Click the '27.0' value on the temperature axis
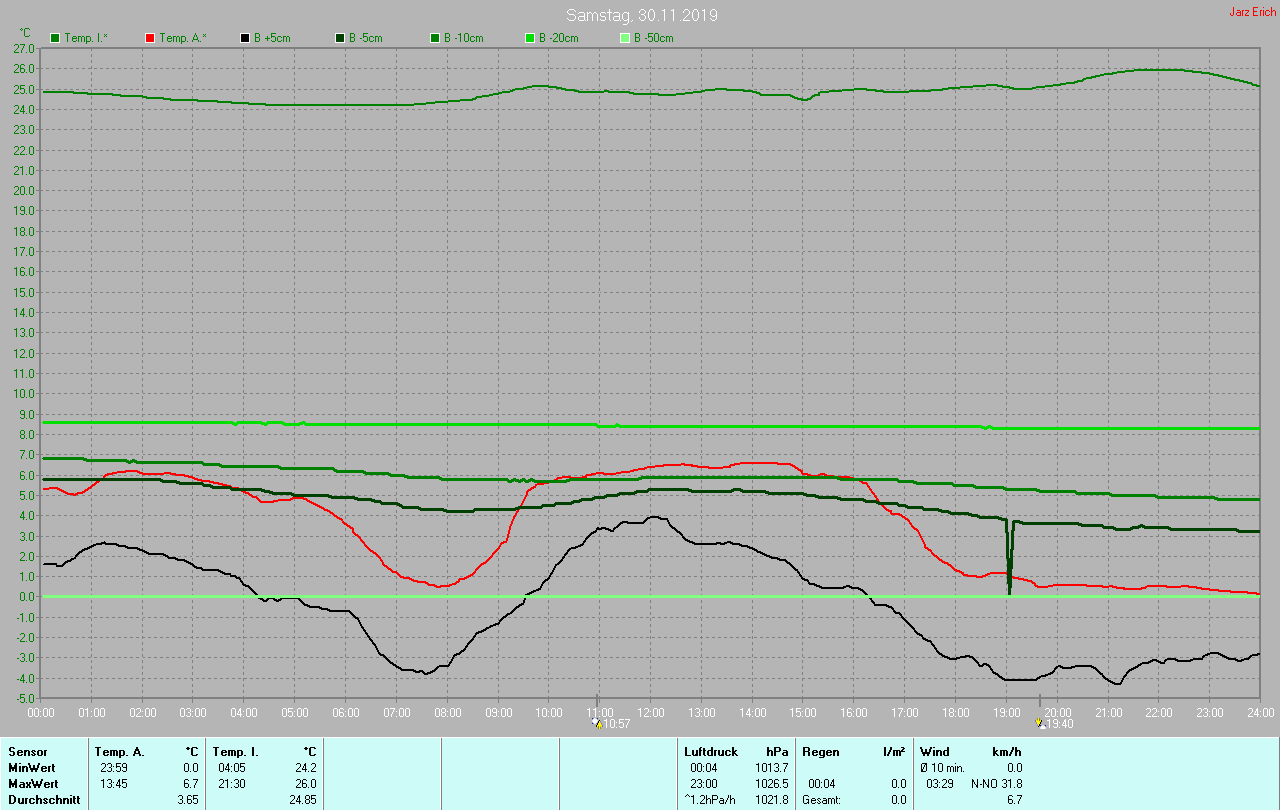 tap(25, 48)
